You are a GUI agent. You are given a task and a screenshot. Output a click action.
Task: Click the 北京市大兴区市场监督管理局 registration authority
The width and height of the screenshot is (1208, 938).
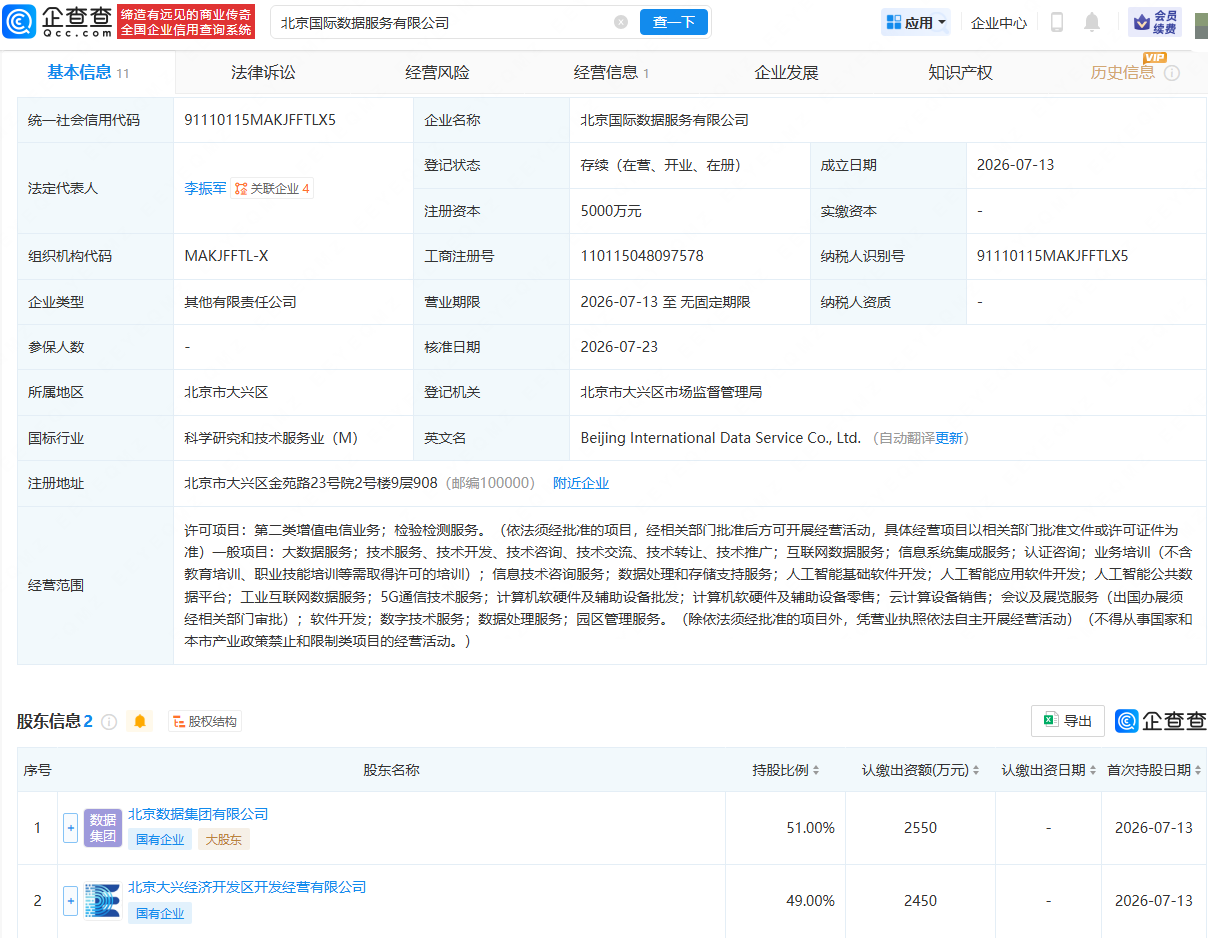point(671,392)
